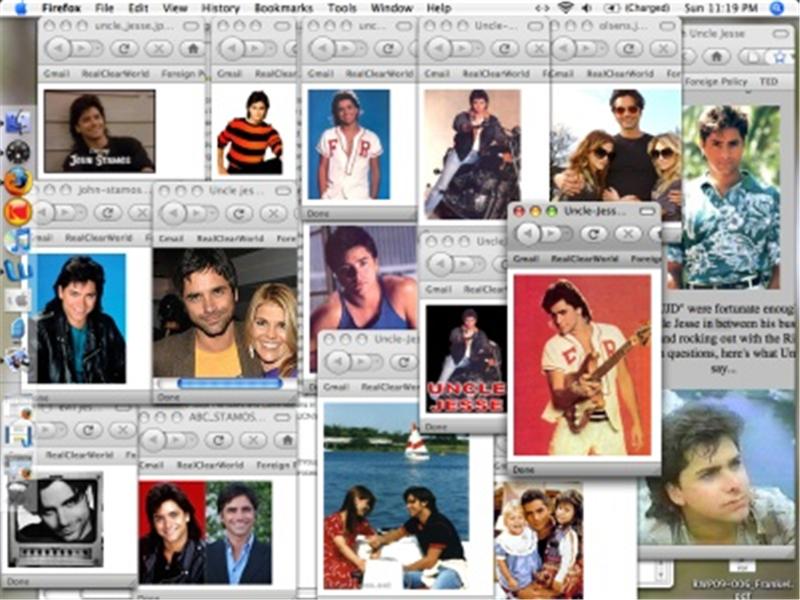Open the Tools menu
The image size is (800, 600).
[342, 8]
